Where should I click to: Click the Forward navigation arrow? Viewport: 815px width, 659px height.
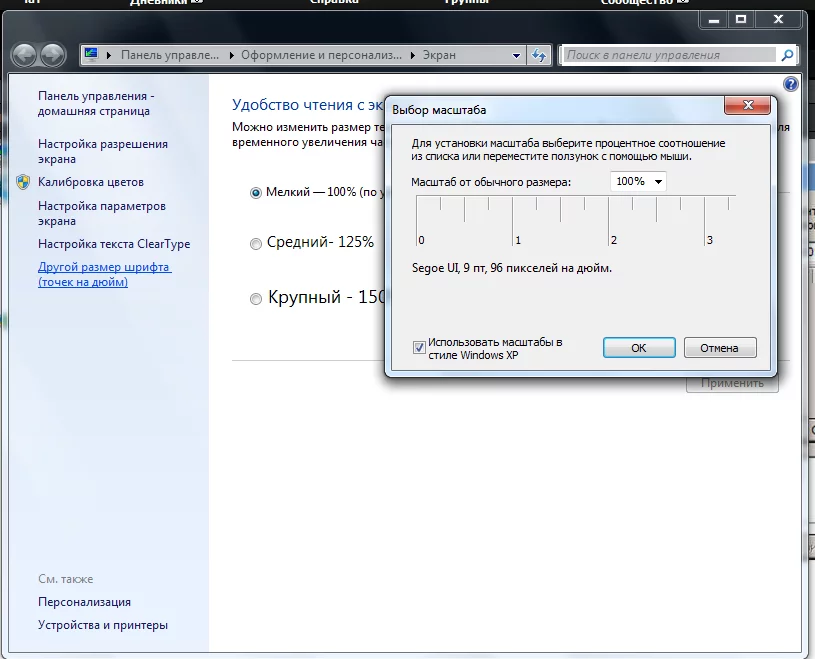coord(53,55)
